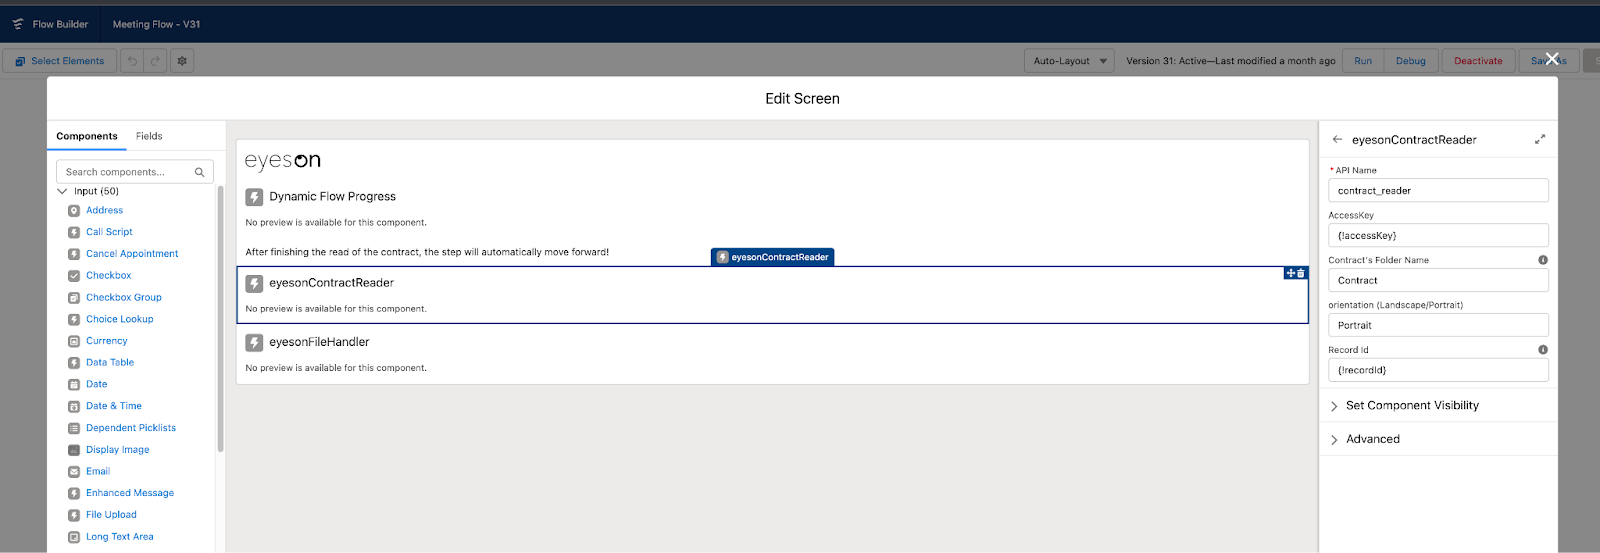
Task: Select File Upload component
Action: (111, 515)
